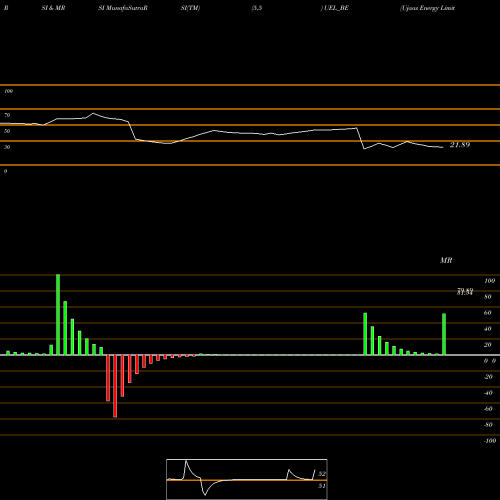Click the 'UEL_BE' ticker symbol text
The height and width of the screenshot is (500, 500).
pyautogui.click(x=336, y=8)
